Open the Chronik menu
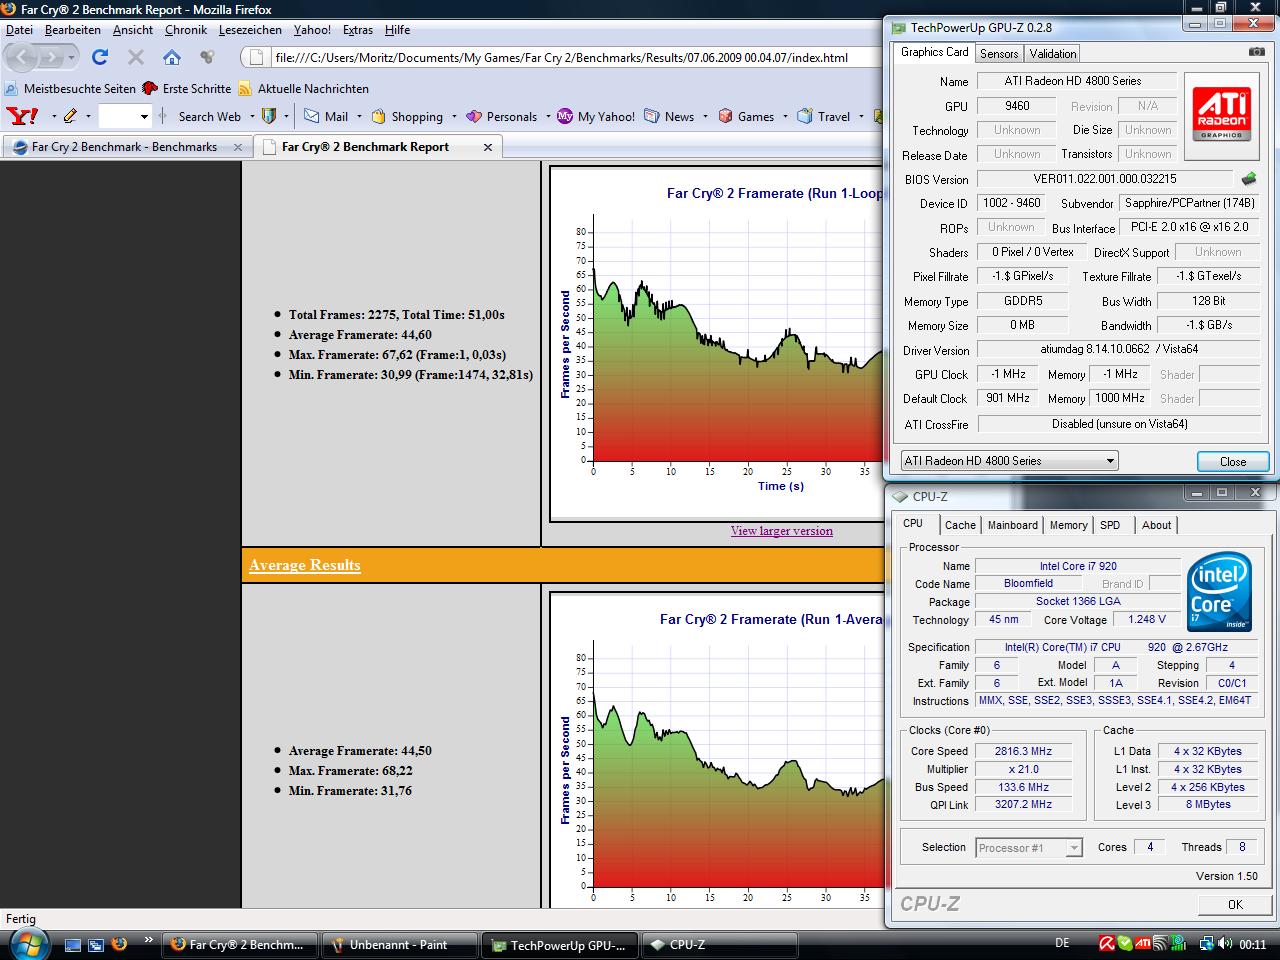 tap(186, 30)
